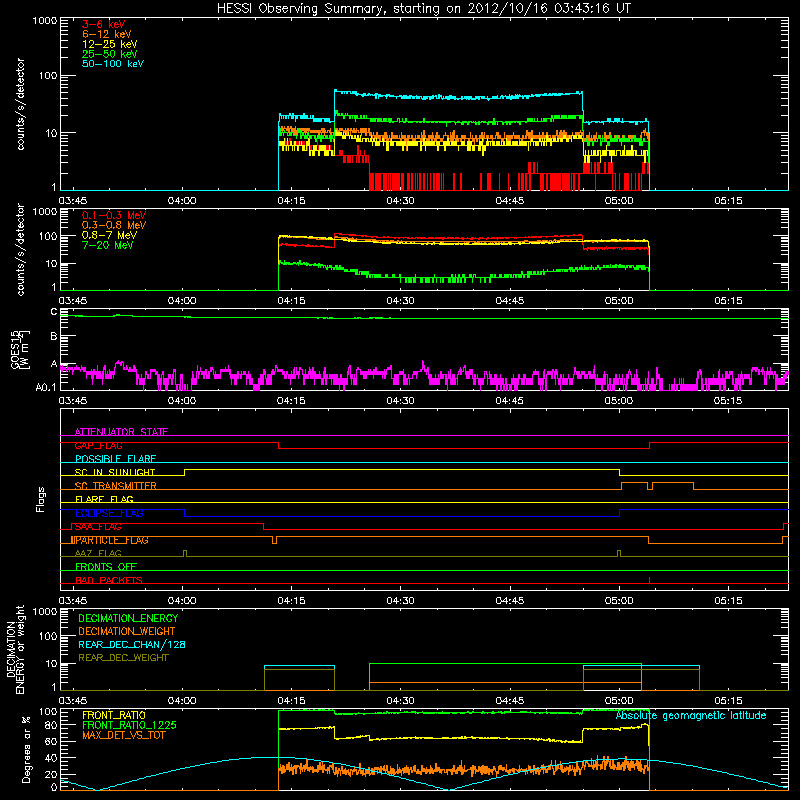
Task: Click the Absolute geomagnetic latitude label
Action: (691, 715)
